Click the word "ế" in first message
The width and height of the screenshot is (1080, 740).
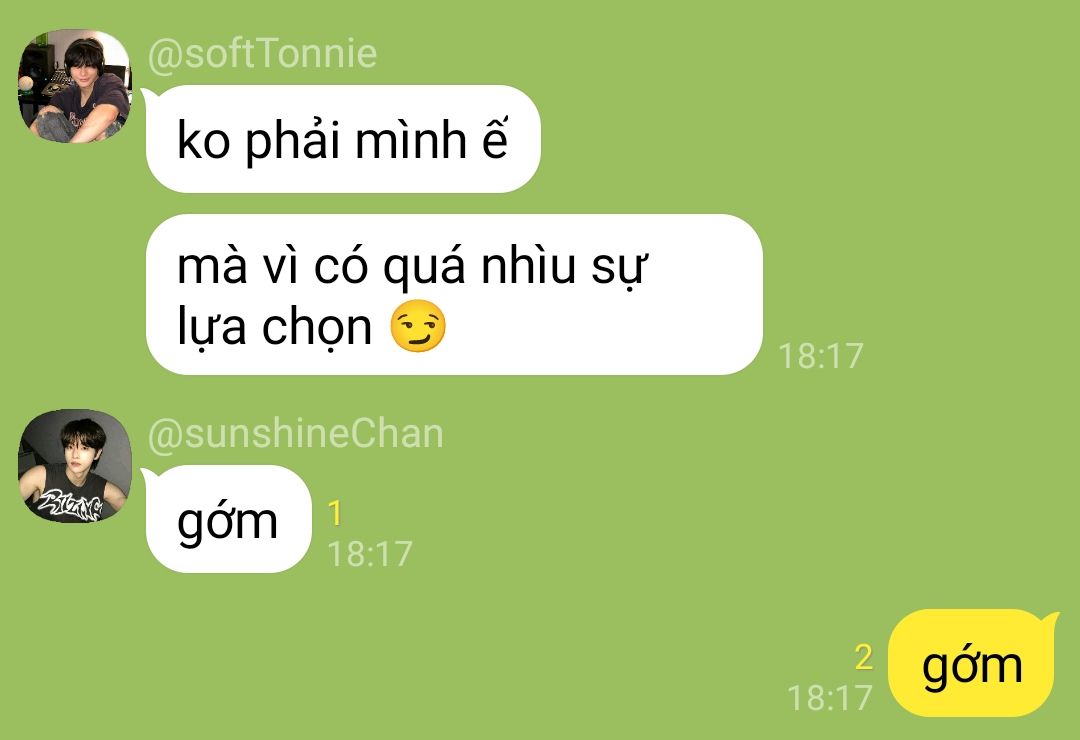(495, 140)
